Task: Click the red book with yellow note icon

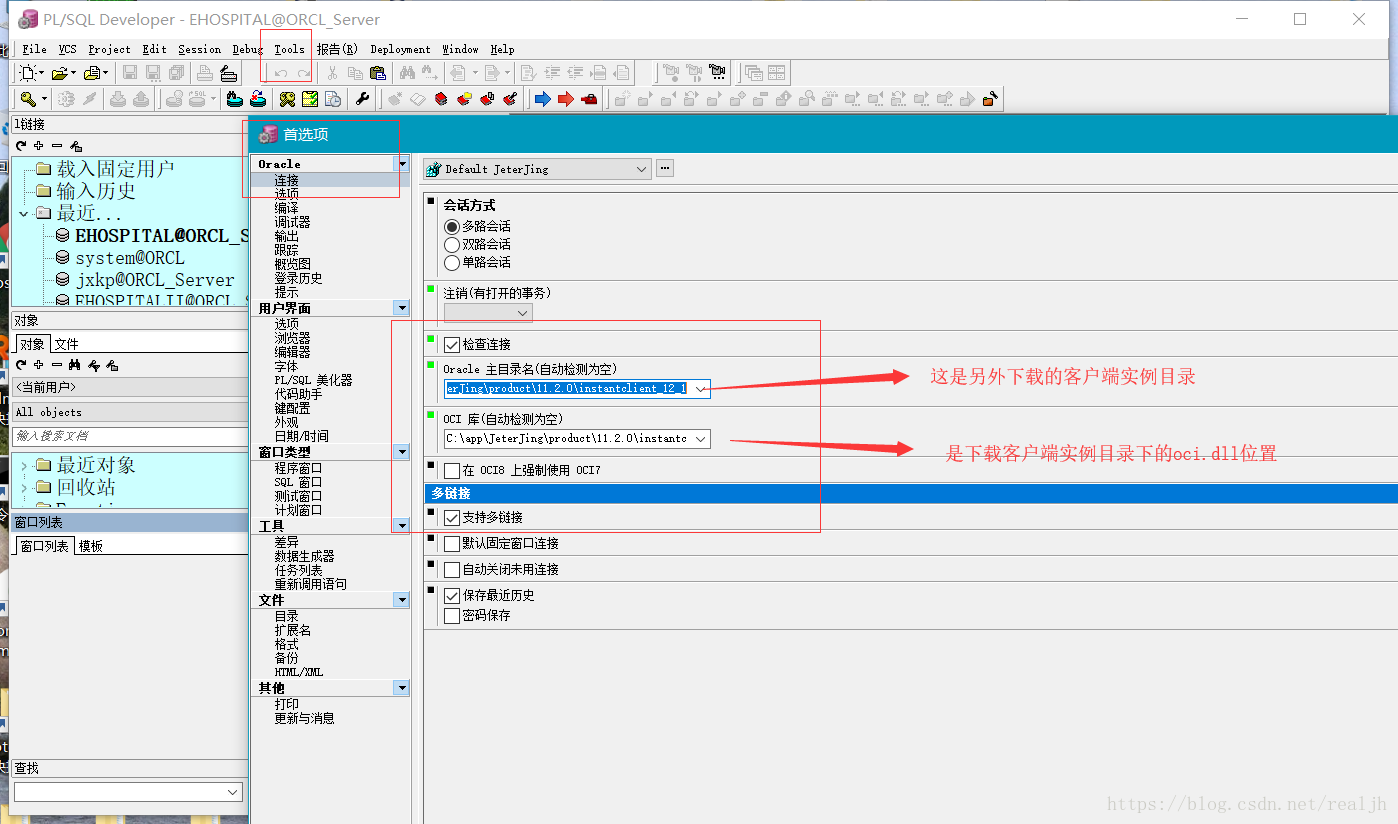Action: click(464, 99)
